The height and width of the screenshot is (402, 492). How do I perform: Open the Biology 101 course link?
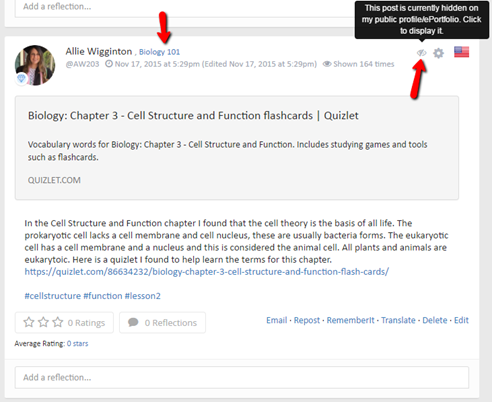pyautogui.click(x=159, y=52)
